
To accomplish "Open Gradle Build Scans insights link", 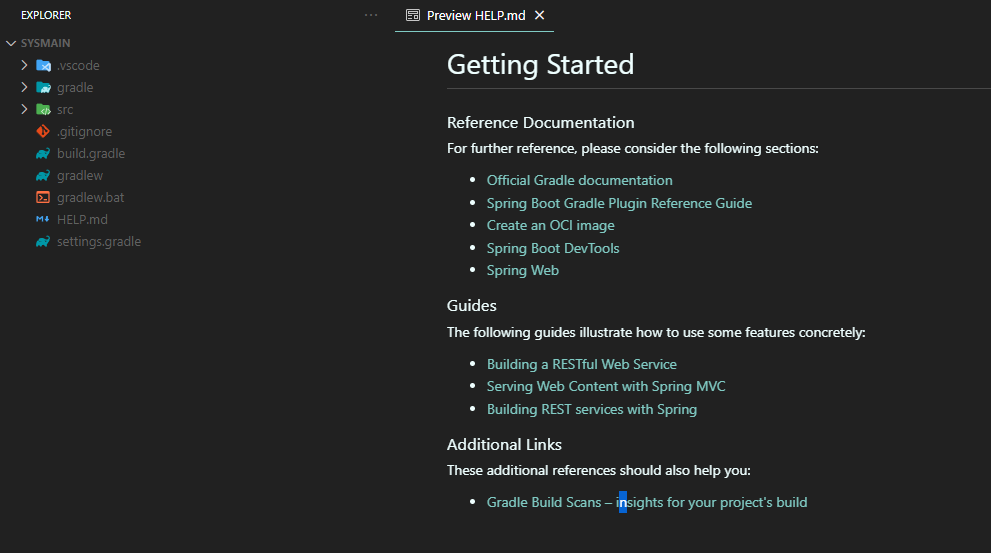I will pyautogui.click(x=647, y=502).
